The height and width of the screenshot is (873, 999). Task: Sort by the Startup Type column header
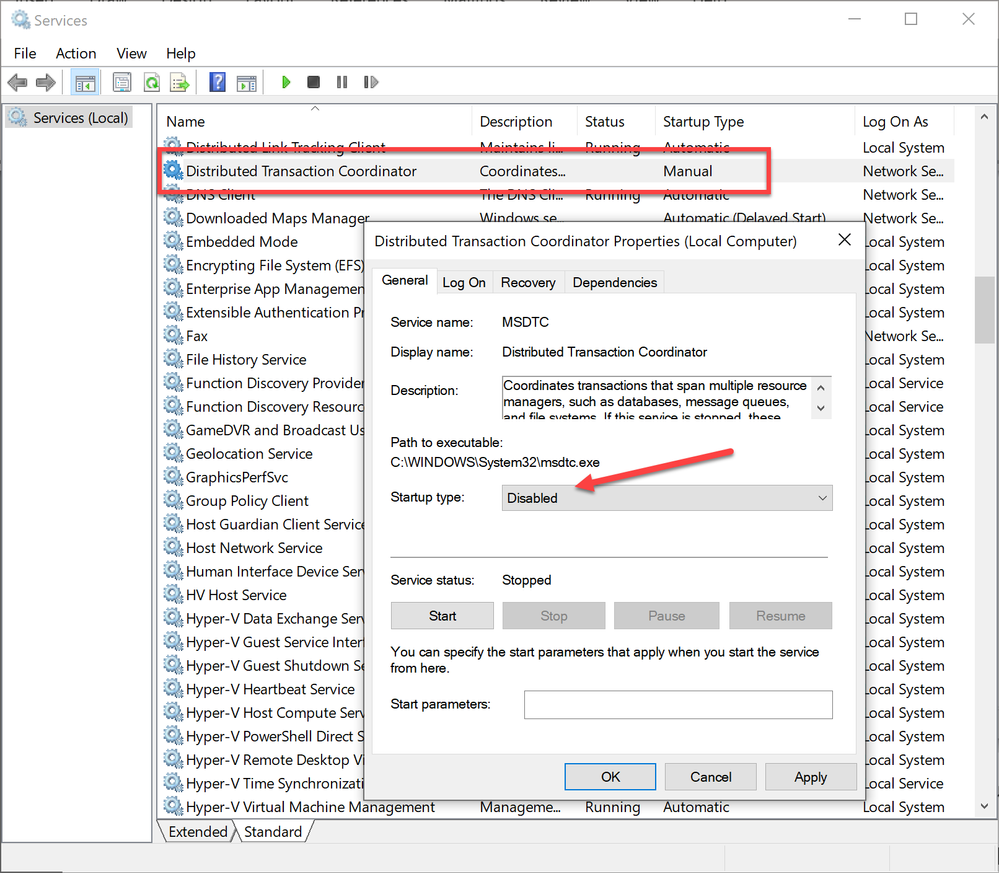click(x=755, y=121)
